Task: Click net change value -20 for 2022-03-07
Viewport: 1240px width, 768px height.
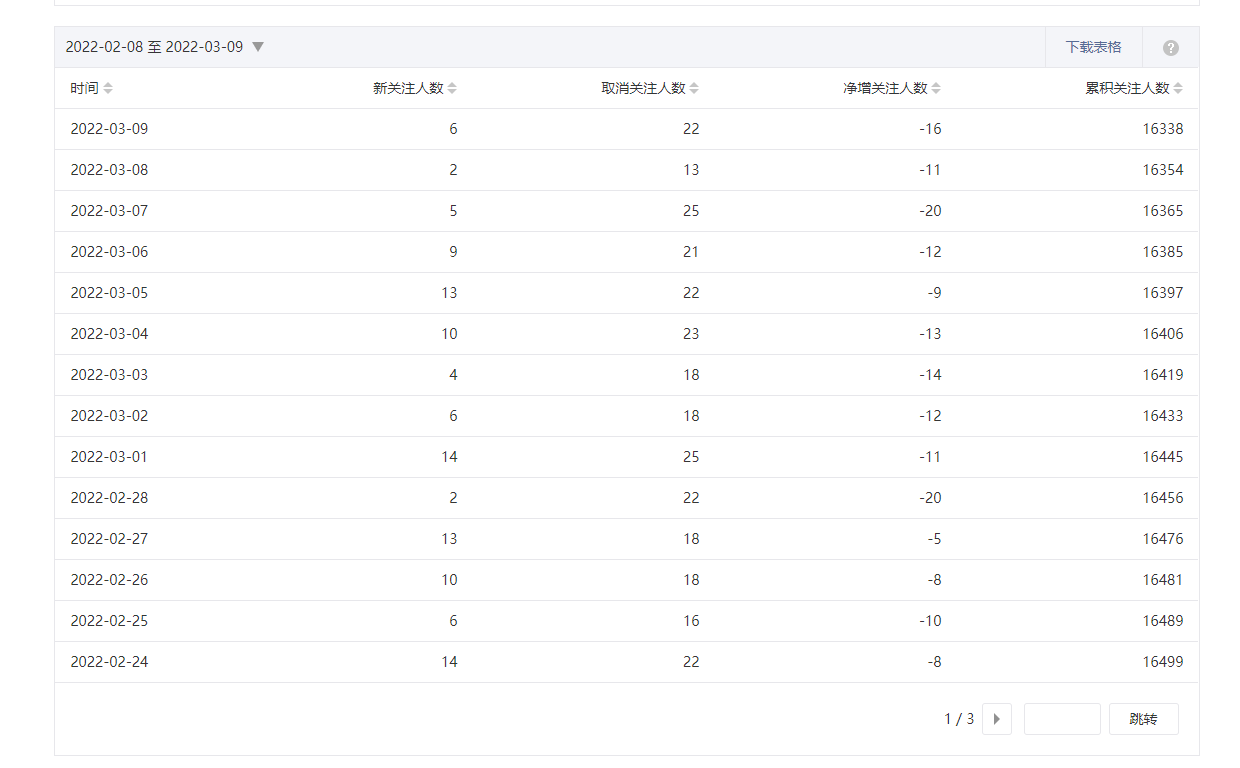Action: [930, 211]
